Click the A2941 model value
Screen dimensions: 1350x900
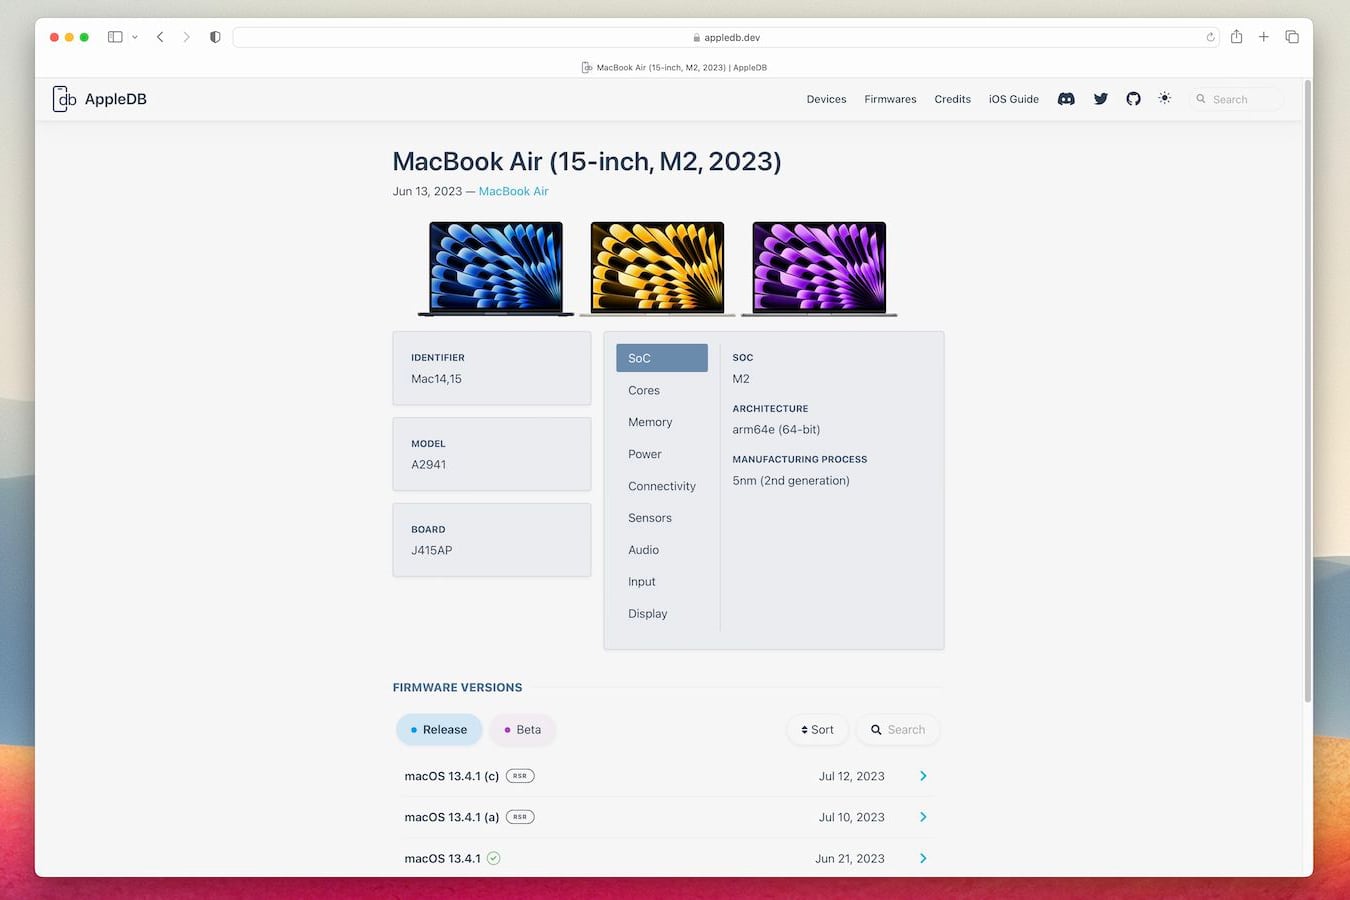[x=429, y=465]
